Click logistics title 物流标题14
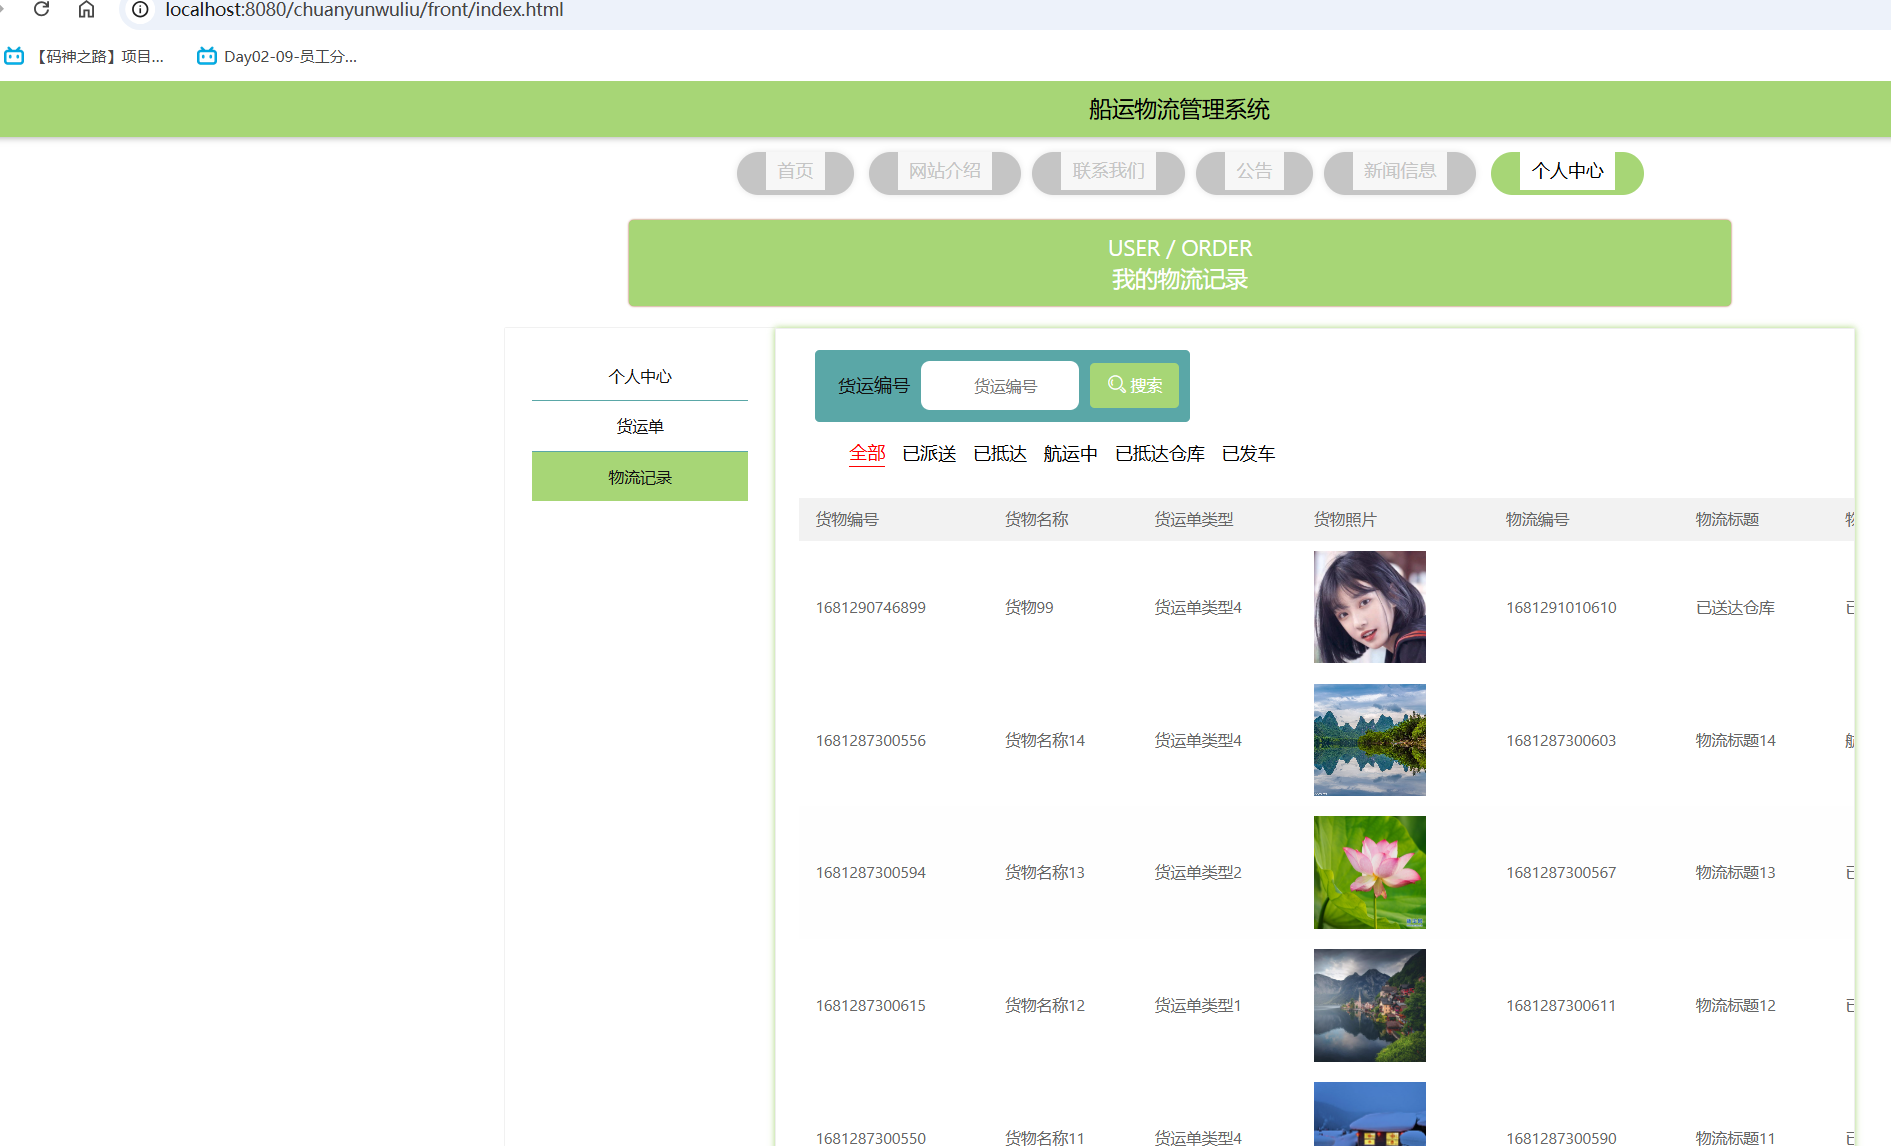Screen dimensions: 1891x1146 (x=1736, y=741)
